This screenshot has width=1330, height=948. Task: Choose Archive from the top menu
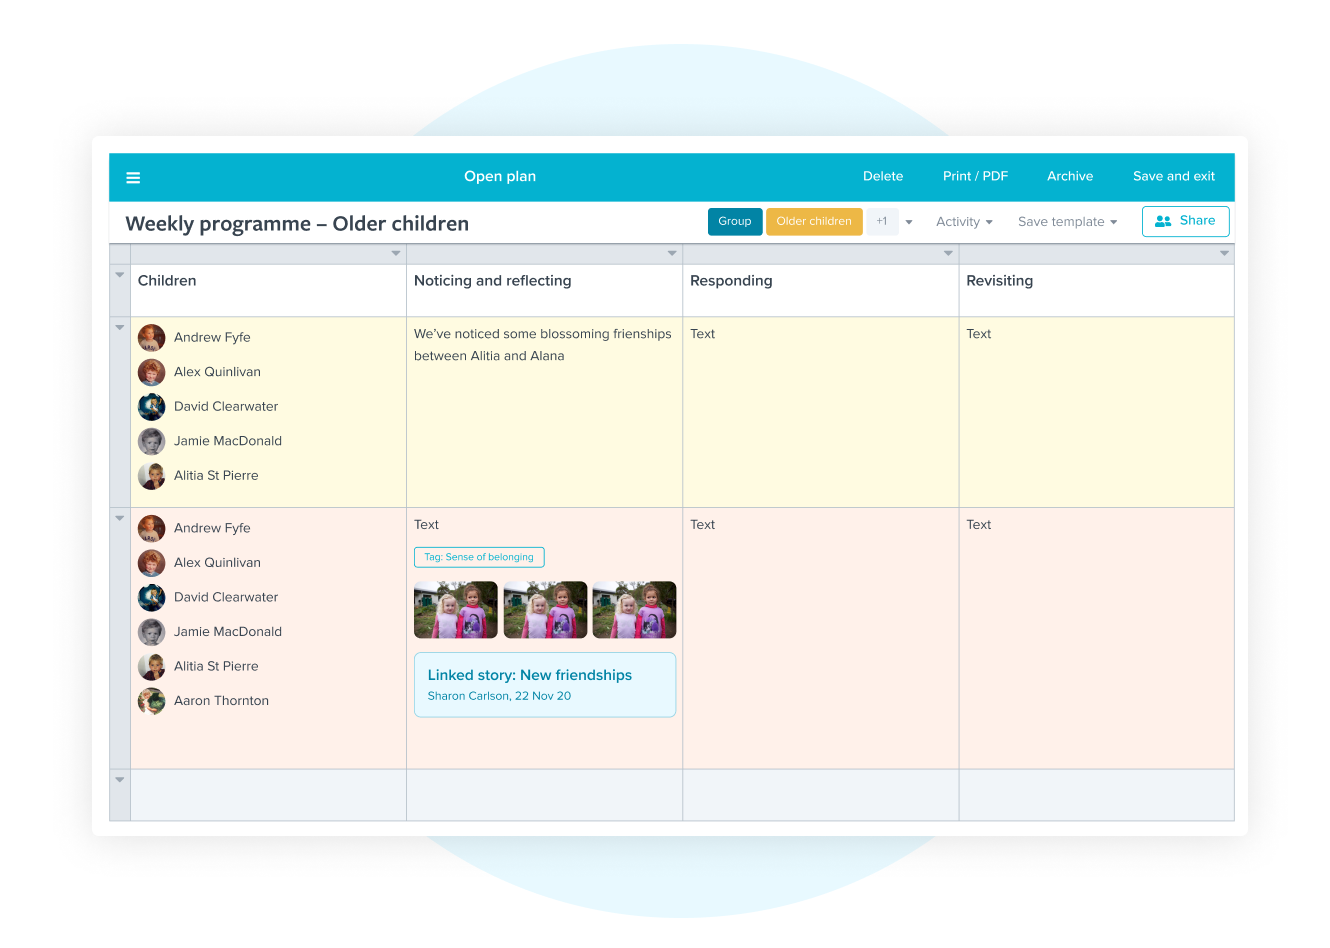1070,176
